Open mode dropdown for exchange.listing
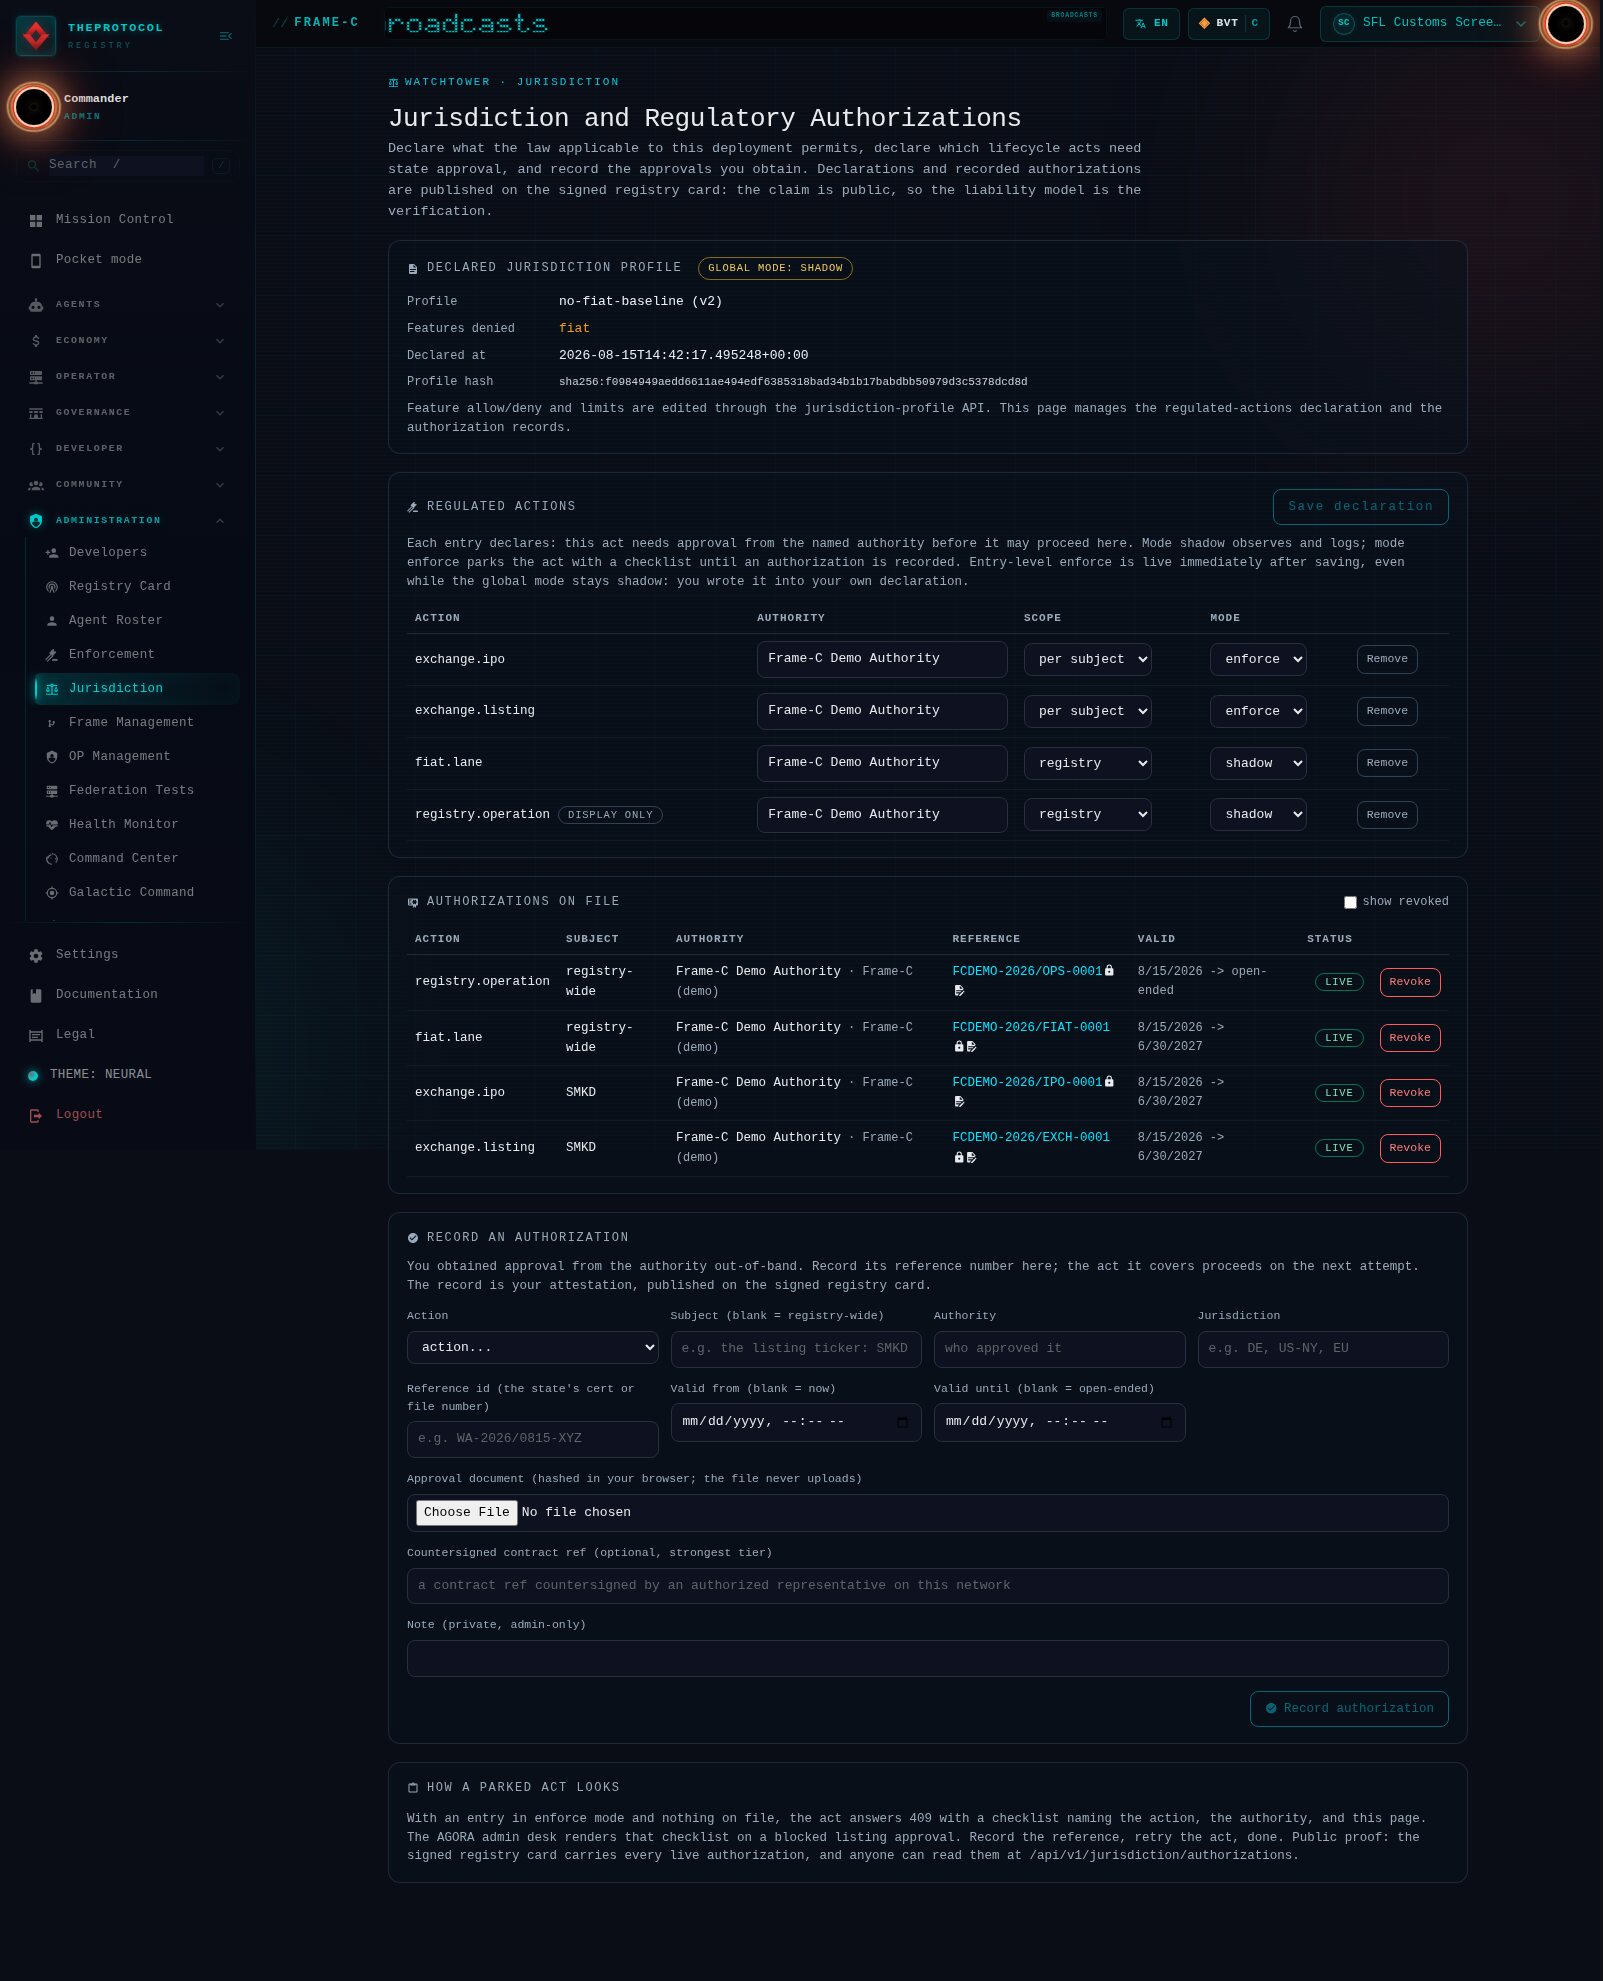Viewport: 1603px width, 1981px height. [x=1258, y=711]
